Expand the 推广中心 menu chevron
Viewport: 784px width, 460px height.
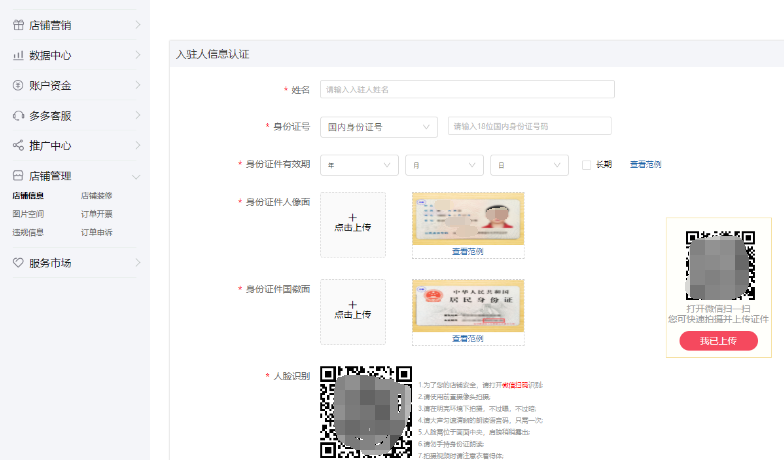[138, 146]
